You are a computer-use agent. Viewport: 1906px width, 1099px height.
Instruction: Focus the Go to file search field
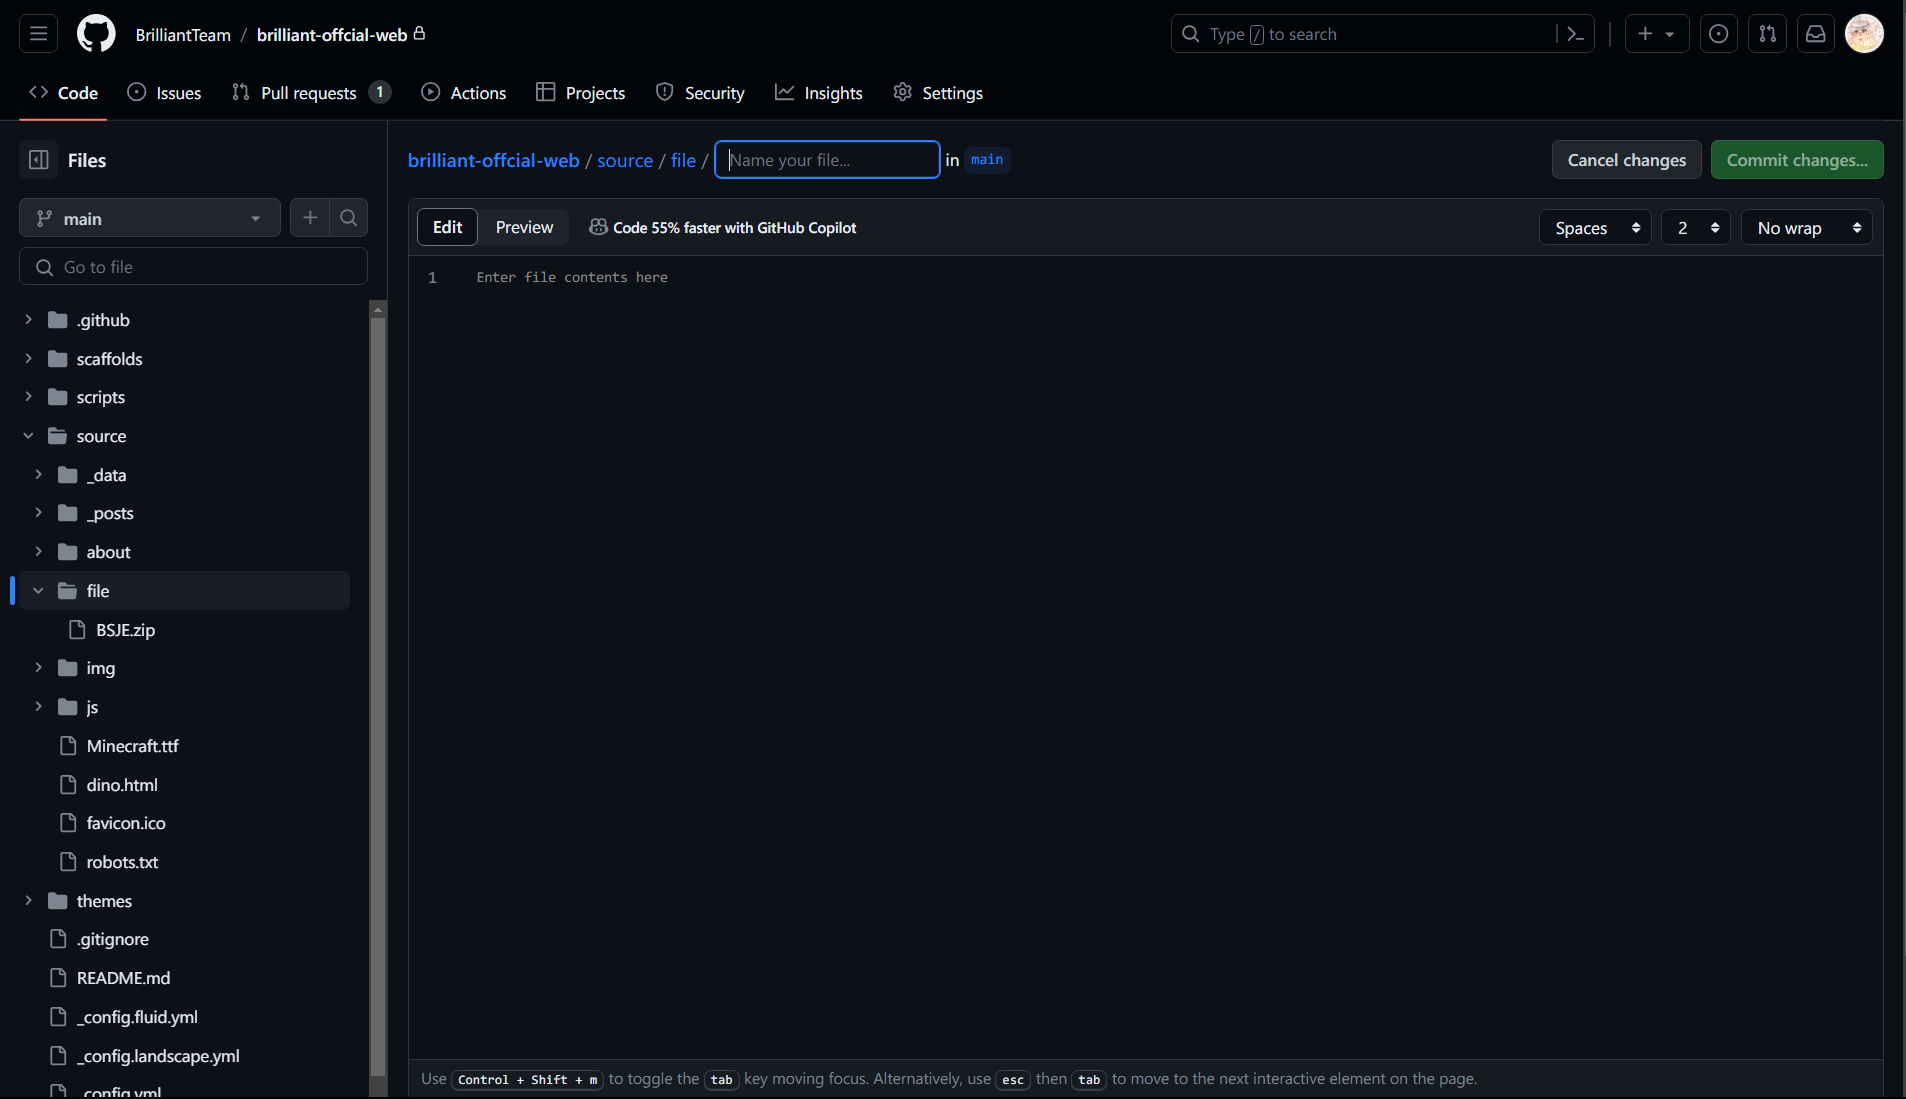[194, 267]
